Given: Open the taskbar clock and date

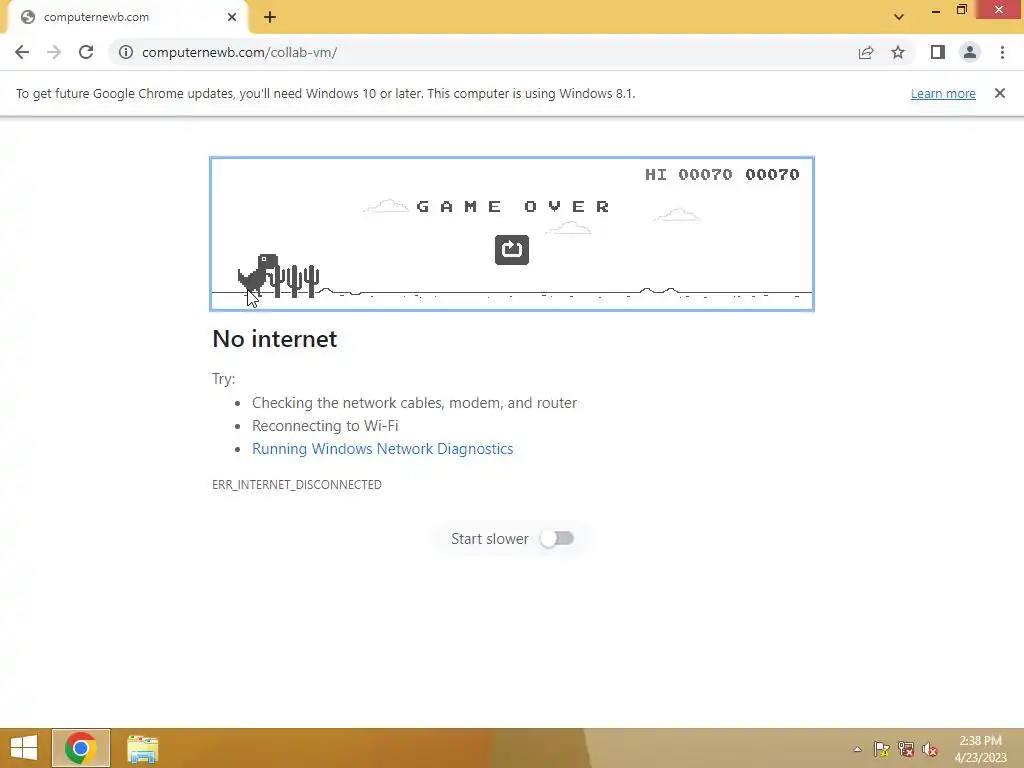Looking at the screenshot, I should point(980,749).
